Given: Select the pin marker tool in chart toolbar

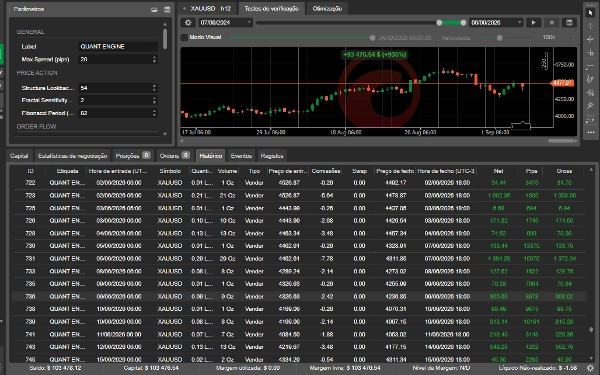Looking at the screenshot, I should 591,106.
